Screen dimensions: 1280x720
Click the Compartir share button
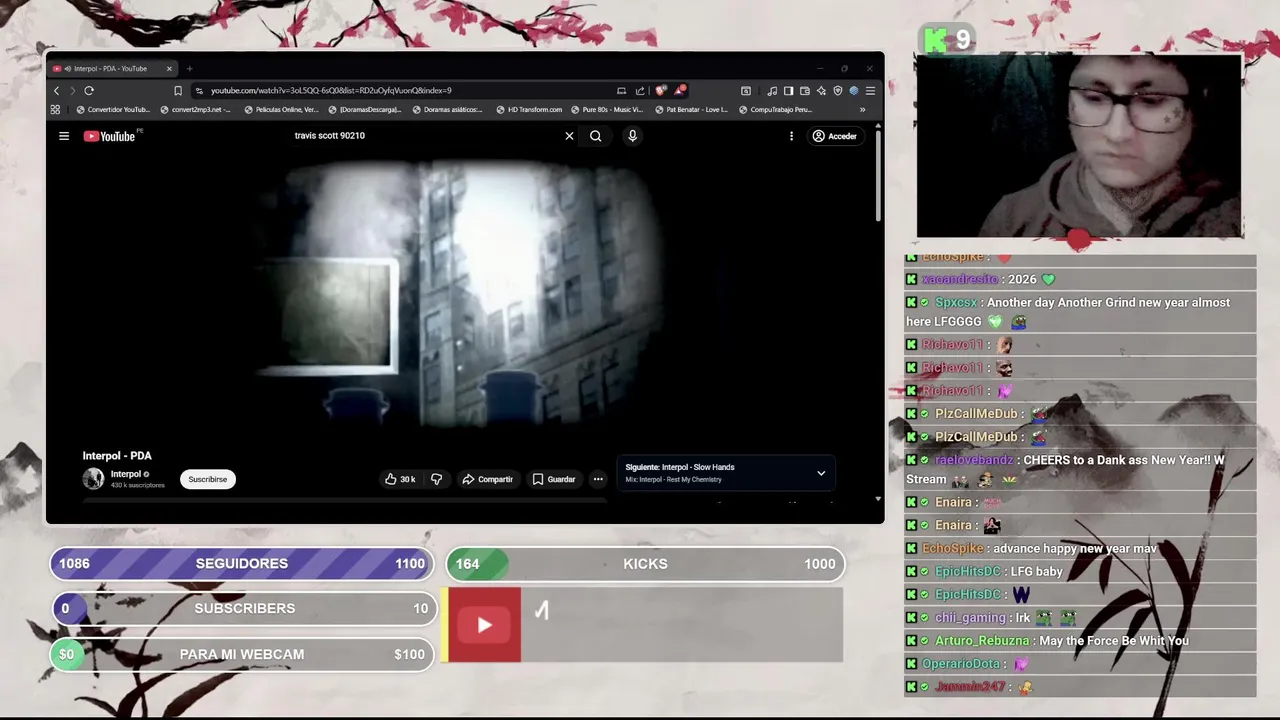coord(487,479)
